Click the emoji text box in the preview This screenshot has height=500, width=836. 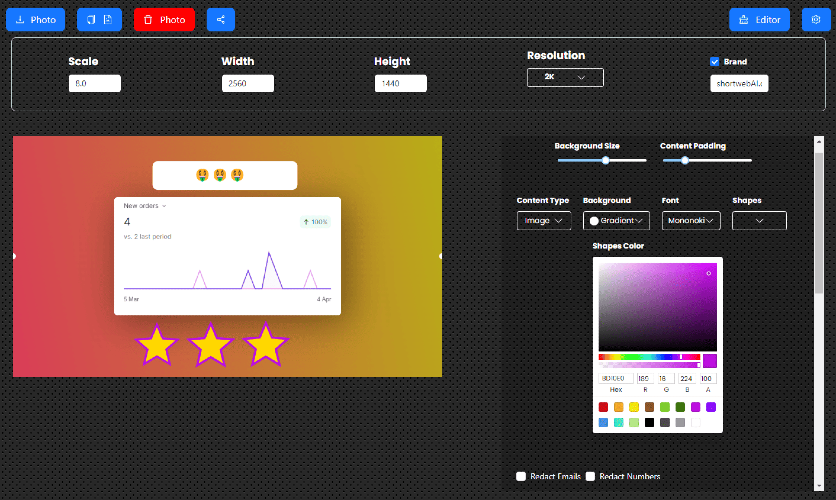coord(225,175)
